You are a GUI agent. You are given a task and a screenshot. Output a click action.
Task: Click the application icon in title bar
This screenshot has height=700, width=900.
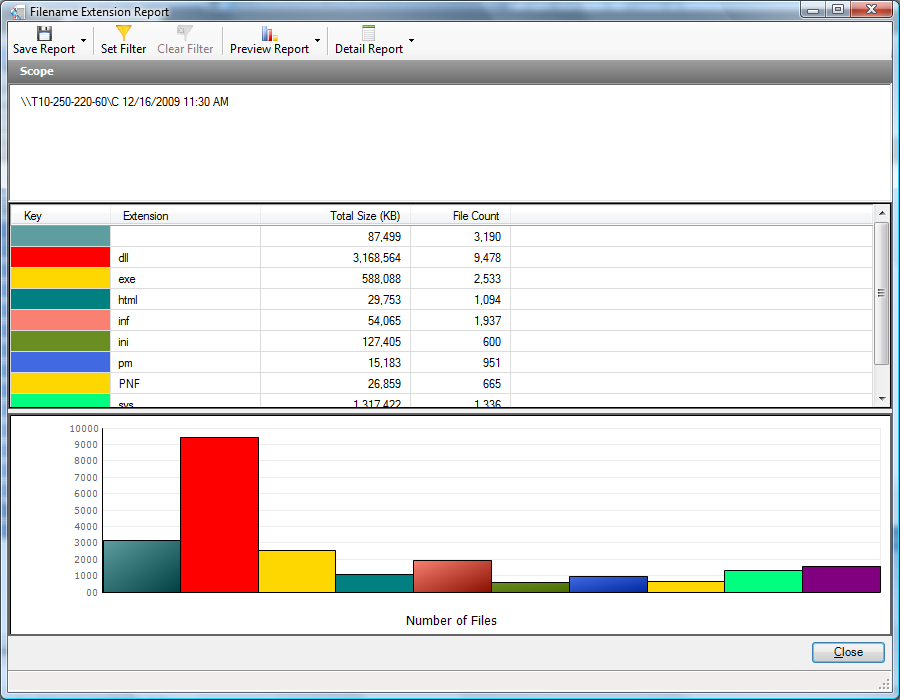pos(17,11)
